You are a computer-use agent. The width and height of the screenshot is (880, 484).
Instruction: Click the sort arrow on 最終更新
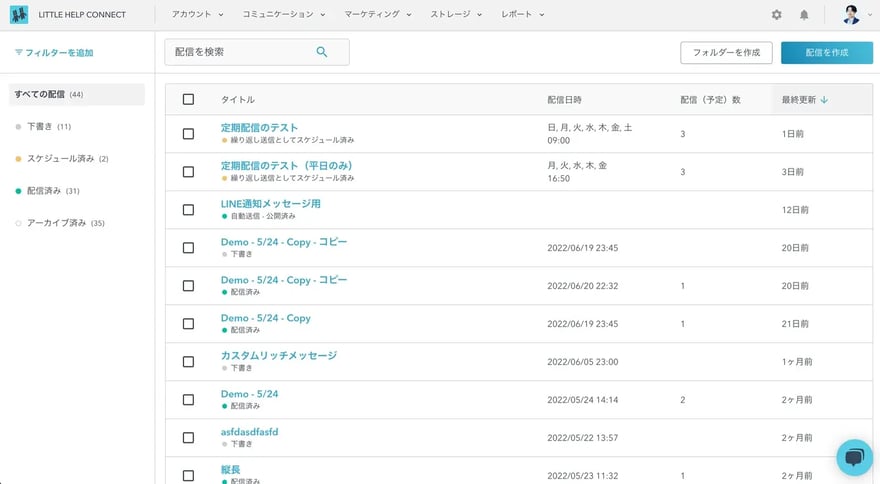point(824,100)
